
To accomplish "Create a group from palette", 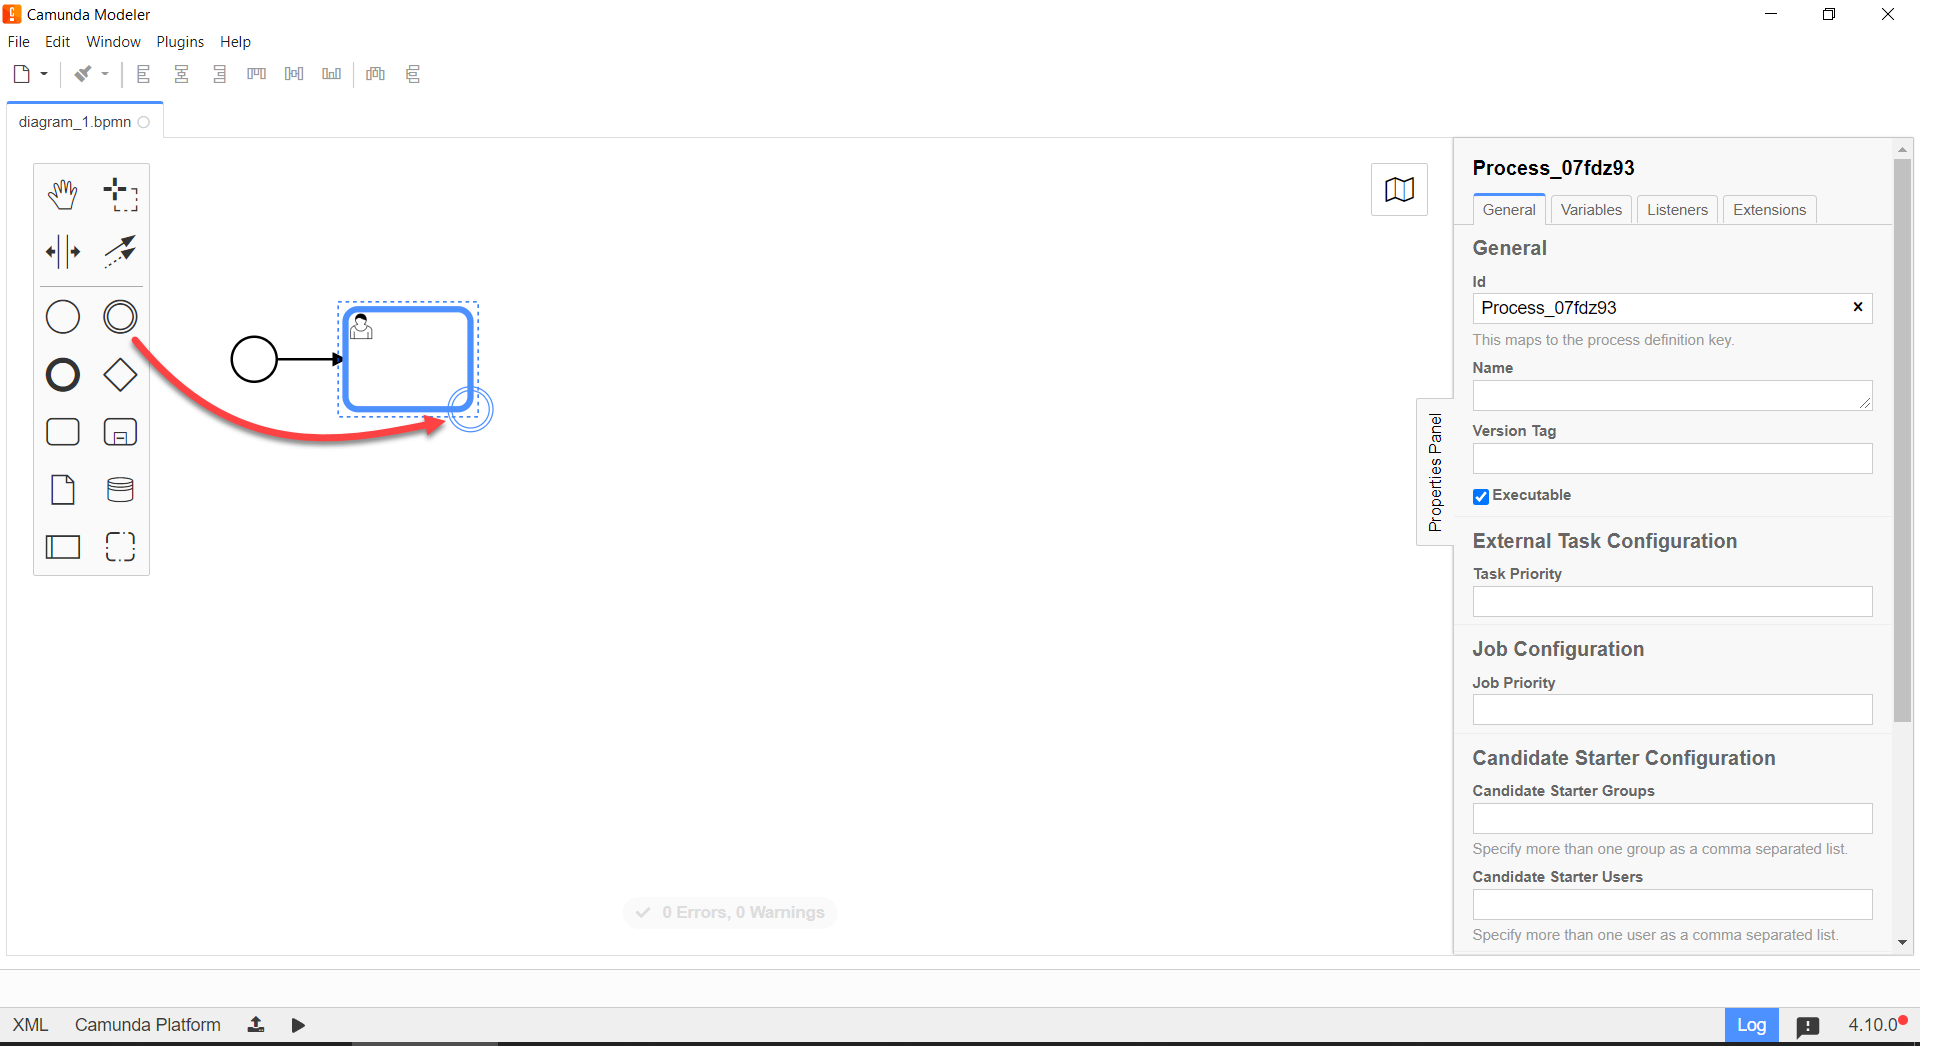I will coord(120,547).
